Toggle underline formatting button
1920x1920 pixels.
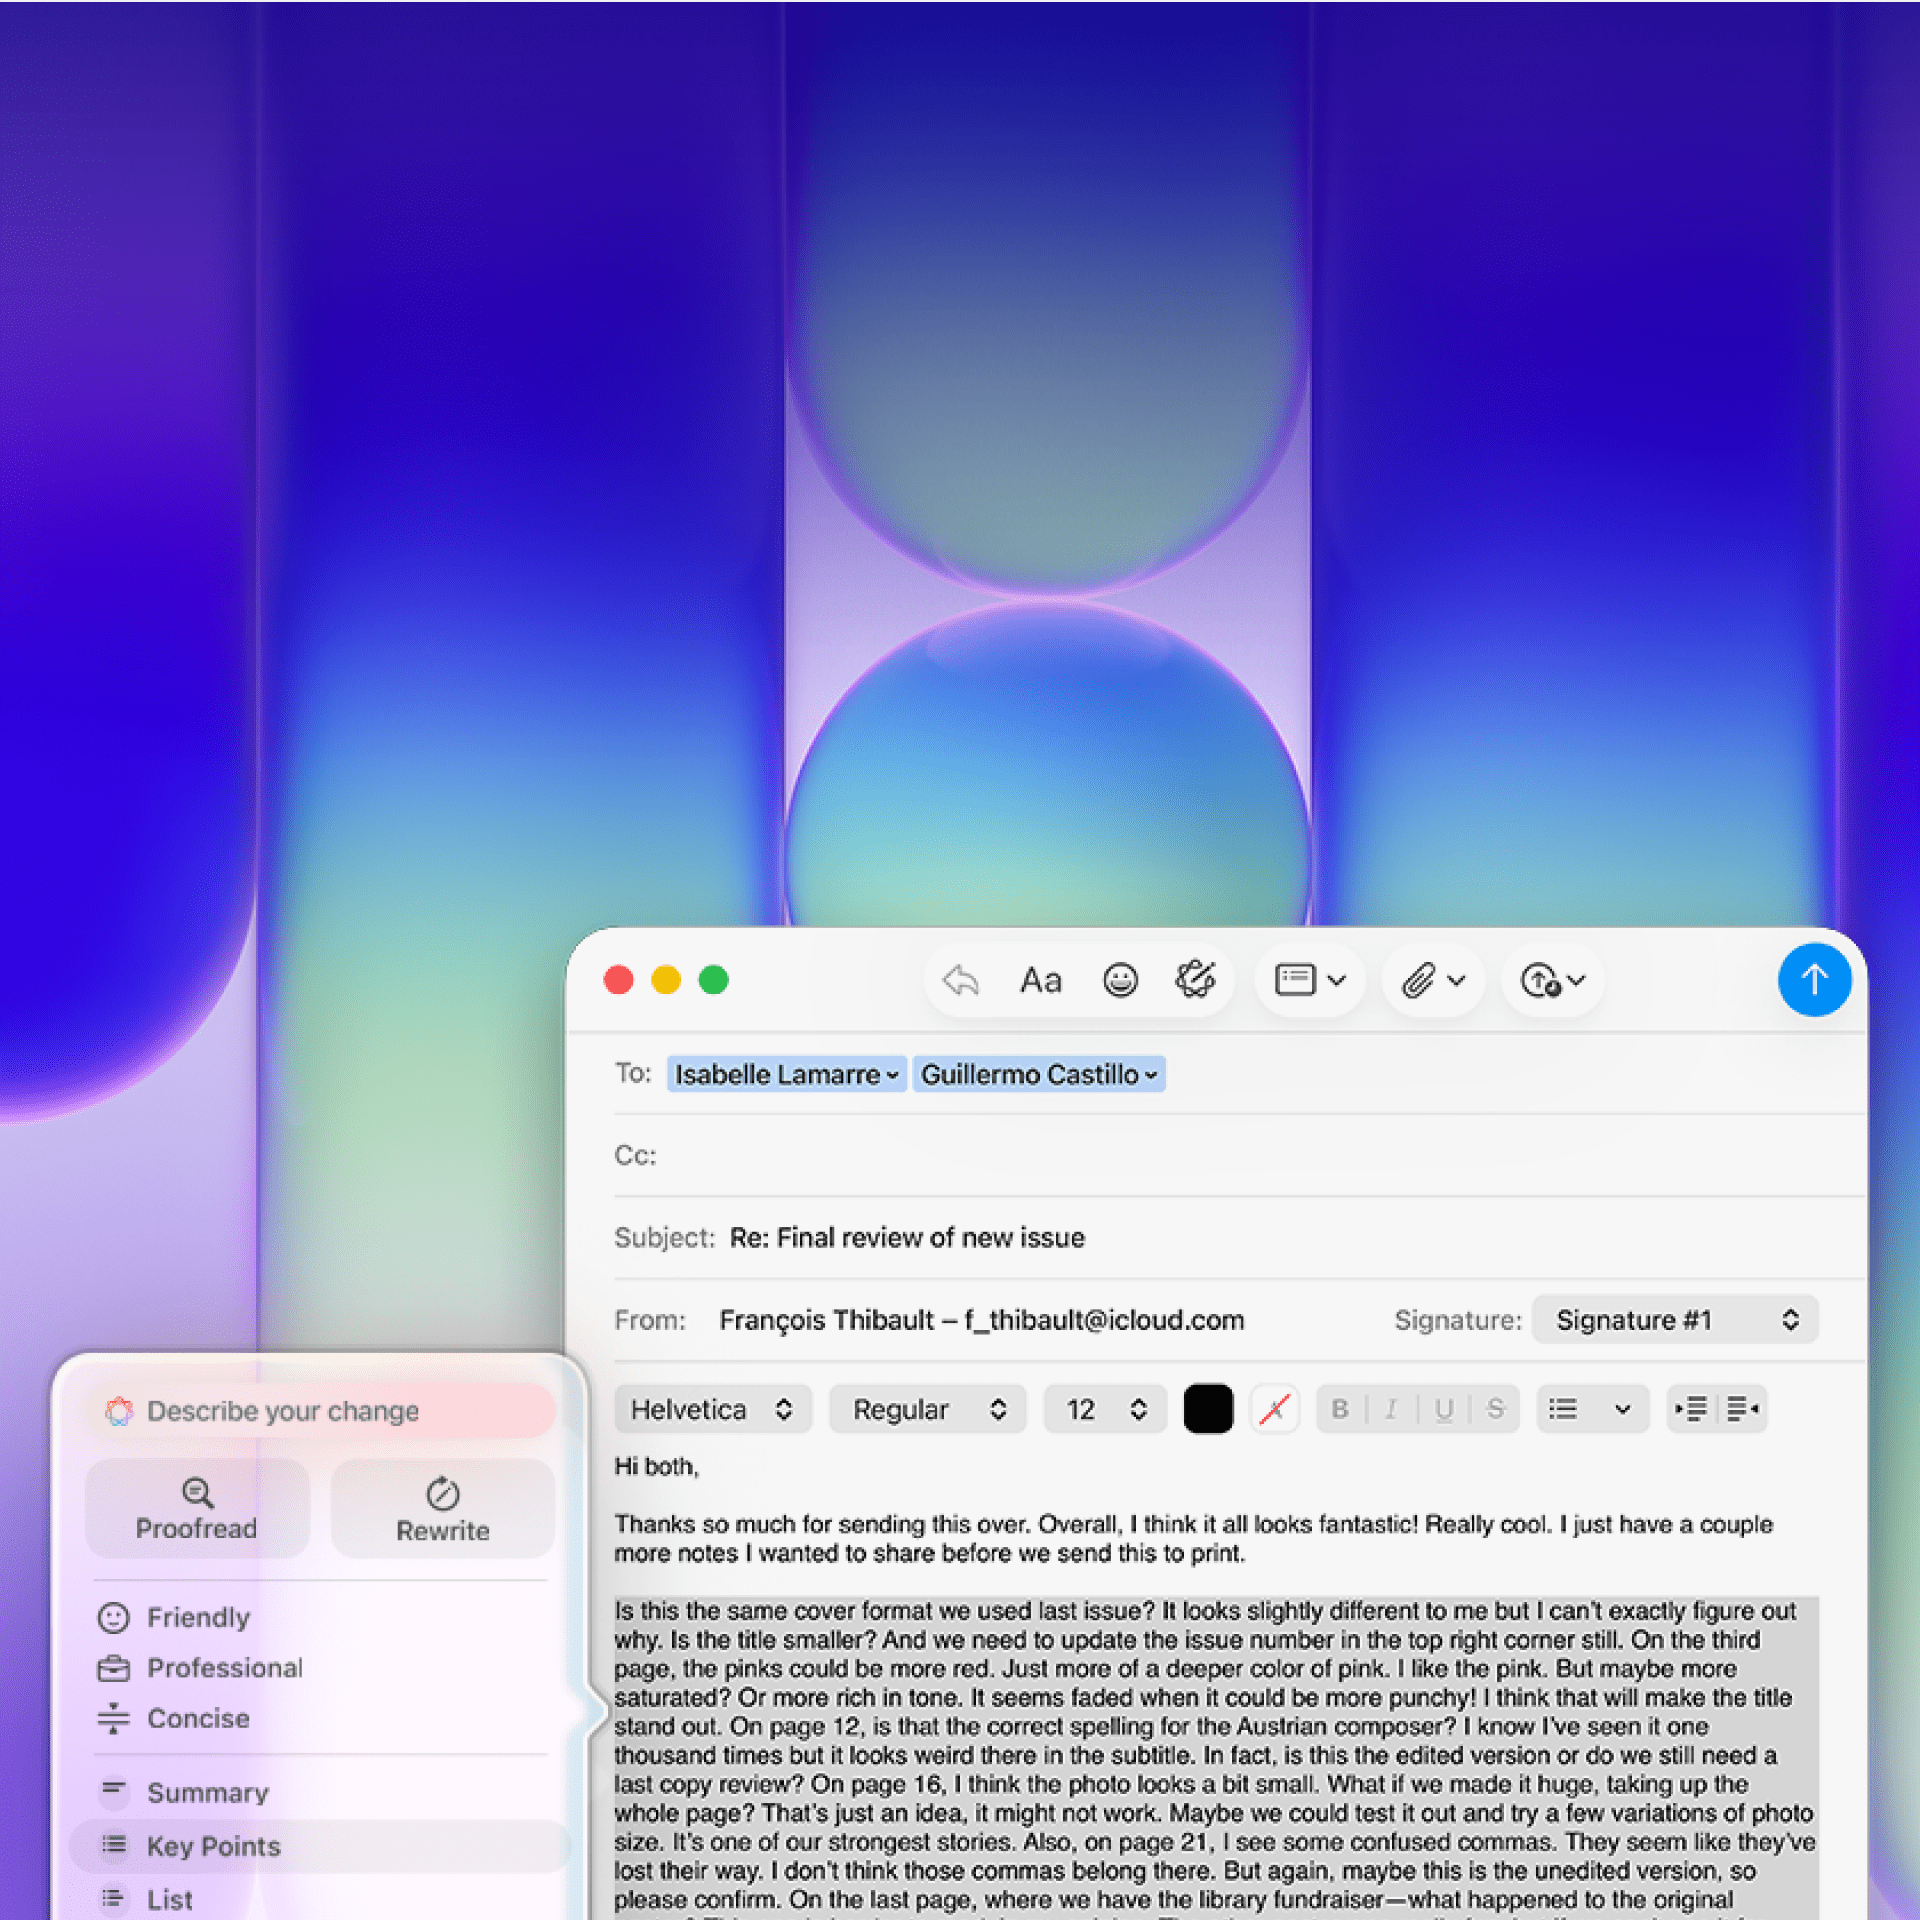coord(1443,1409)
